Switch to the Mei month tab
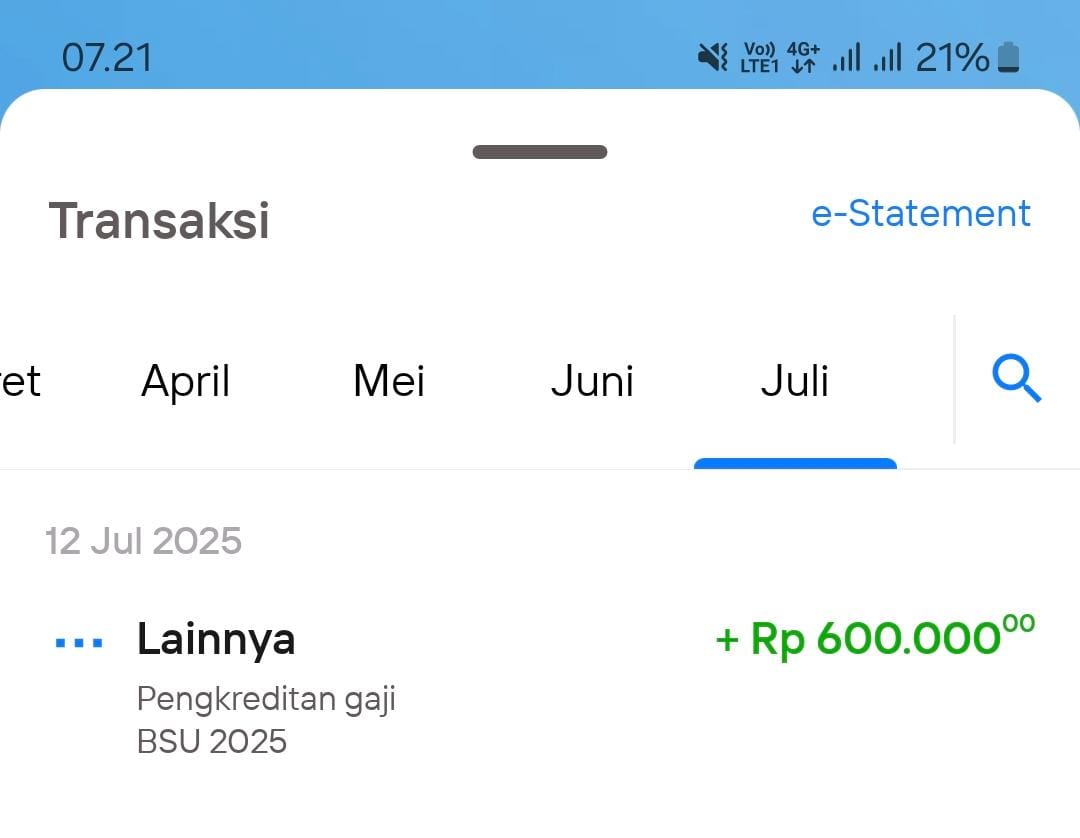This screenshot has width=1080, height=838. coord(389,380)
